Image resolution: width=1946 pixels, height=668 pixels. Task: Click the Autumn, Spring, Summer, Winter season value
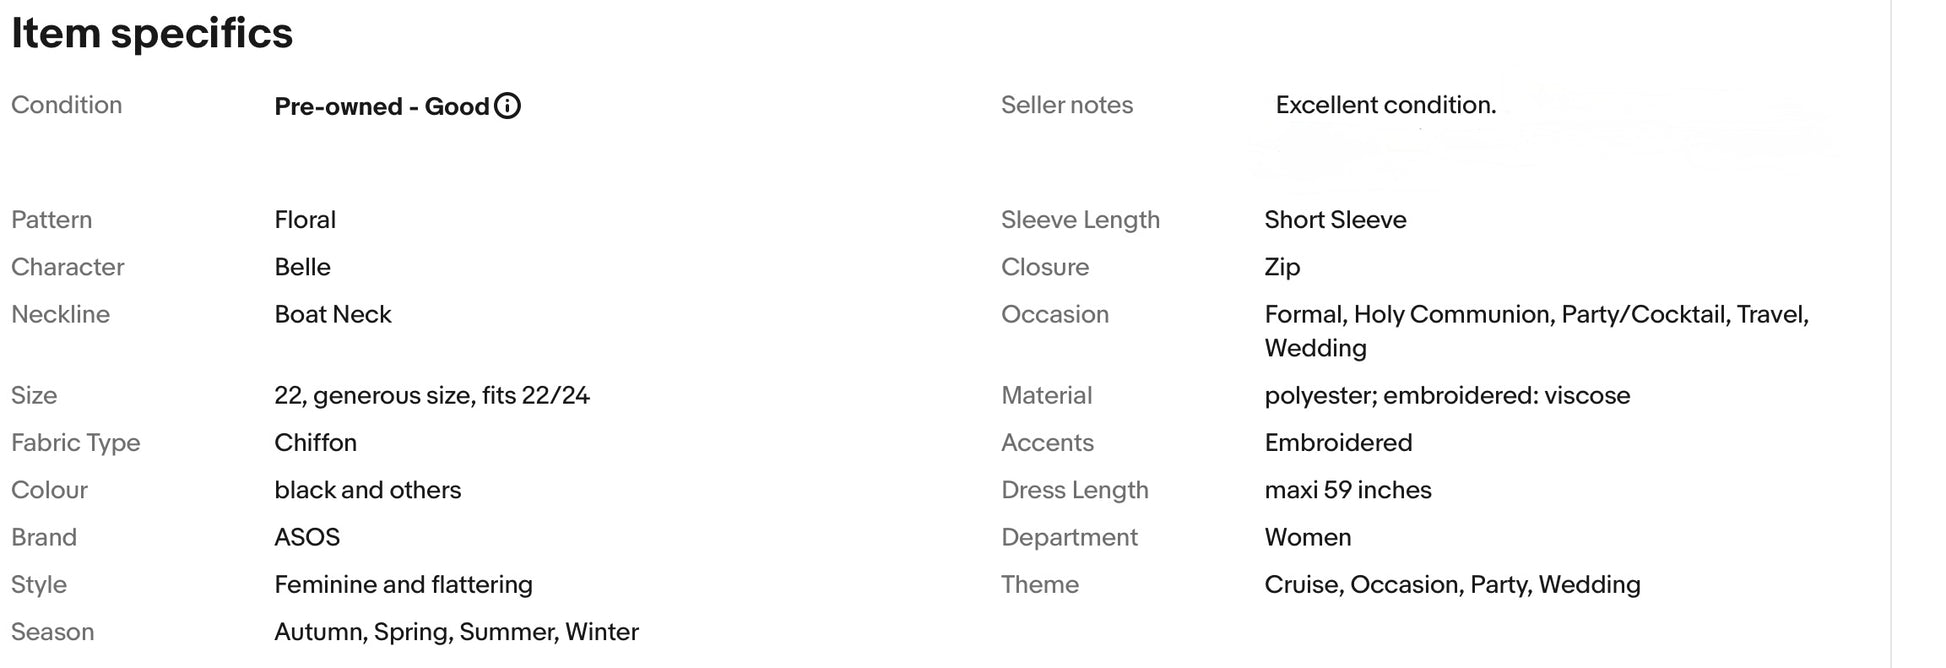[x=456, y=632]
